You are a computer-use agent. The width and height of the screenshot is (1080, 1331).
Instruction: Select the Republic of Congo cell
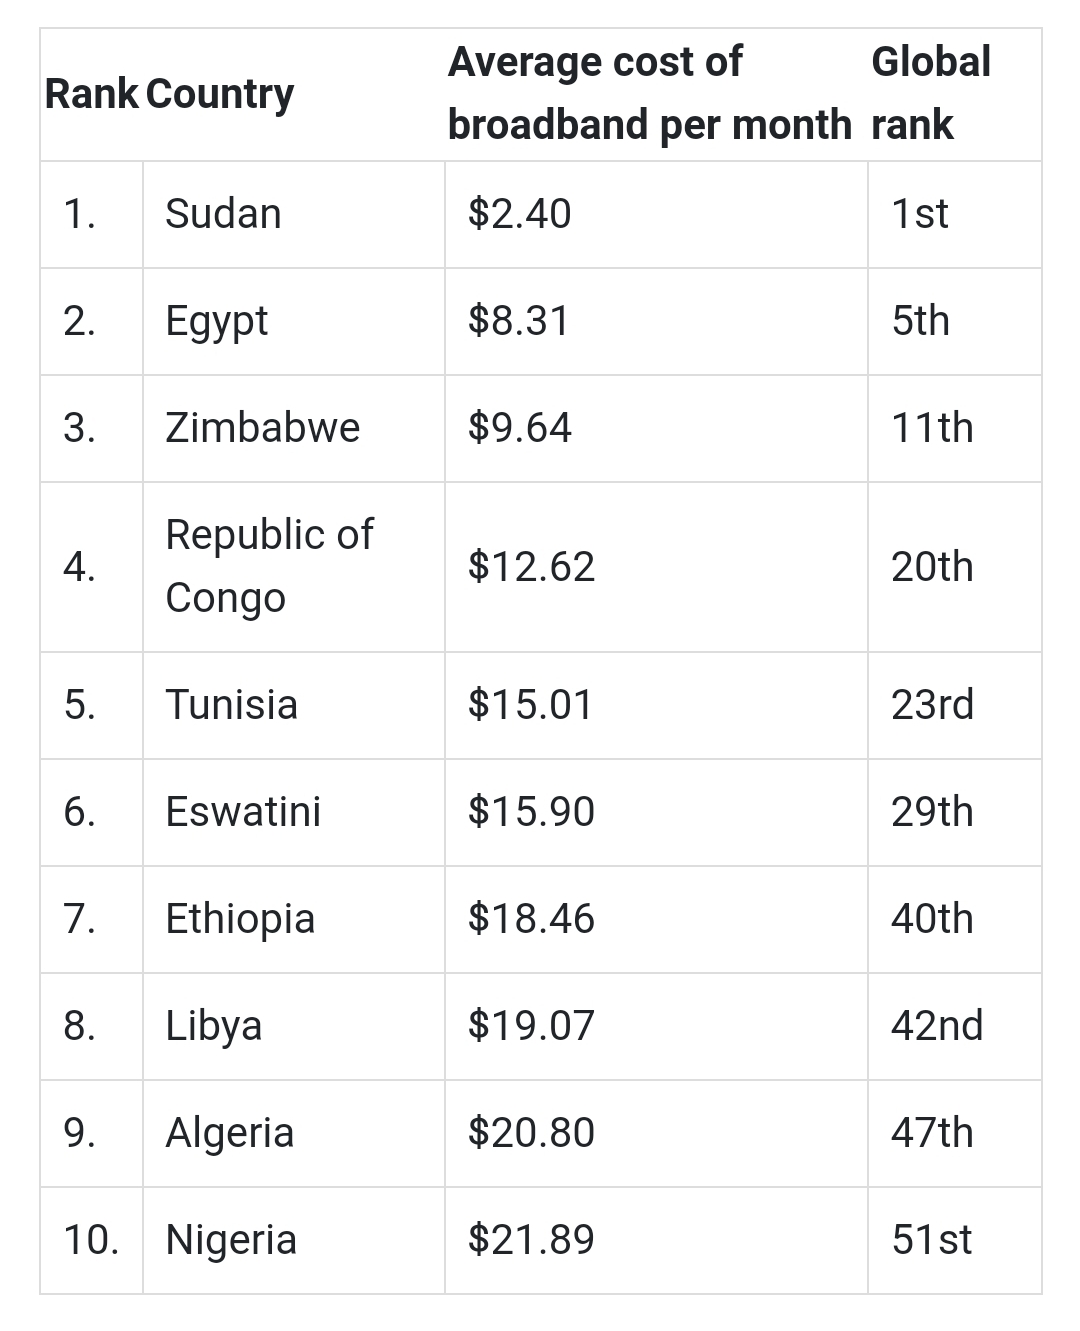tap(293, 567)
